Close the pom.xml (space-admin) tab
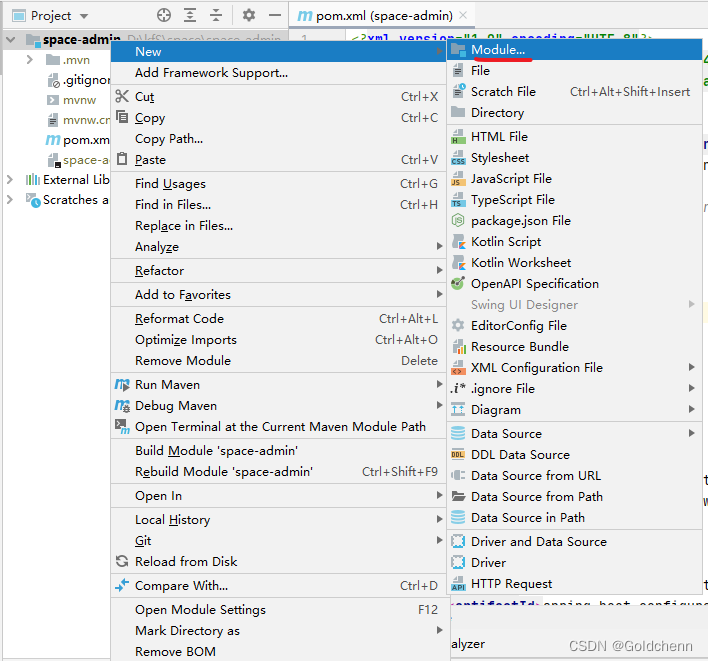Screen dimensions: 708x661 click(463, 15)
